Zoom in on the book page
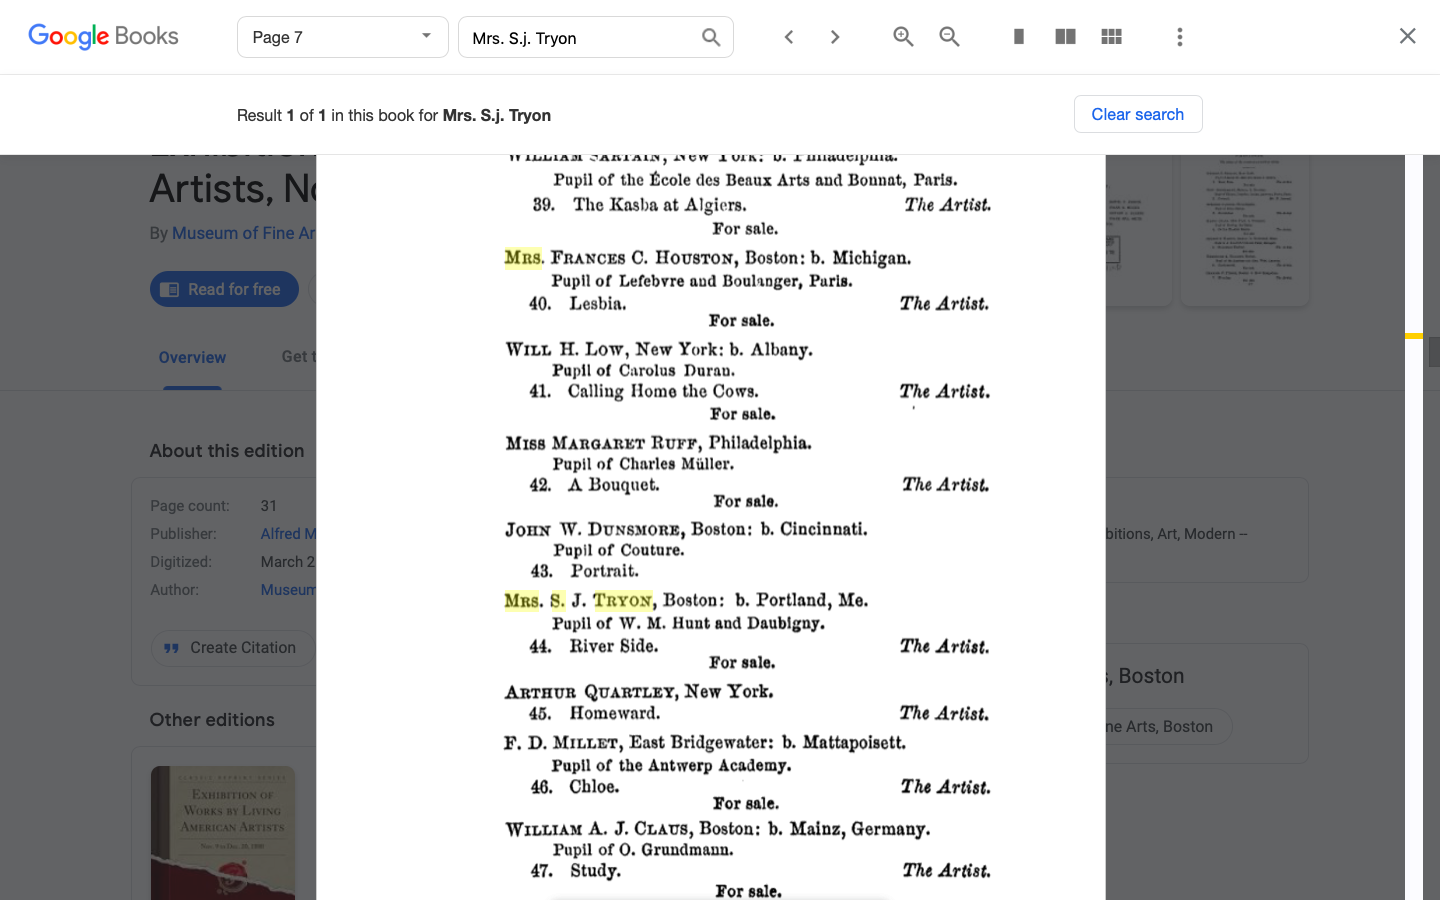Image resolution: width=1440 pixels, height=900 pixels. point(903,37)
